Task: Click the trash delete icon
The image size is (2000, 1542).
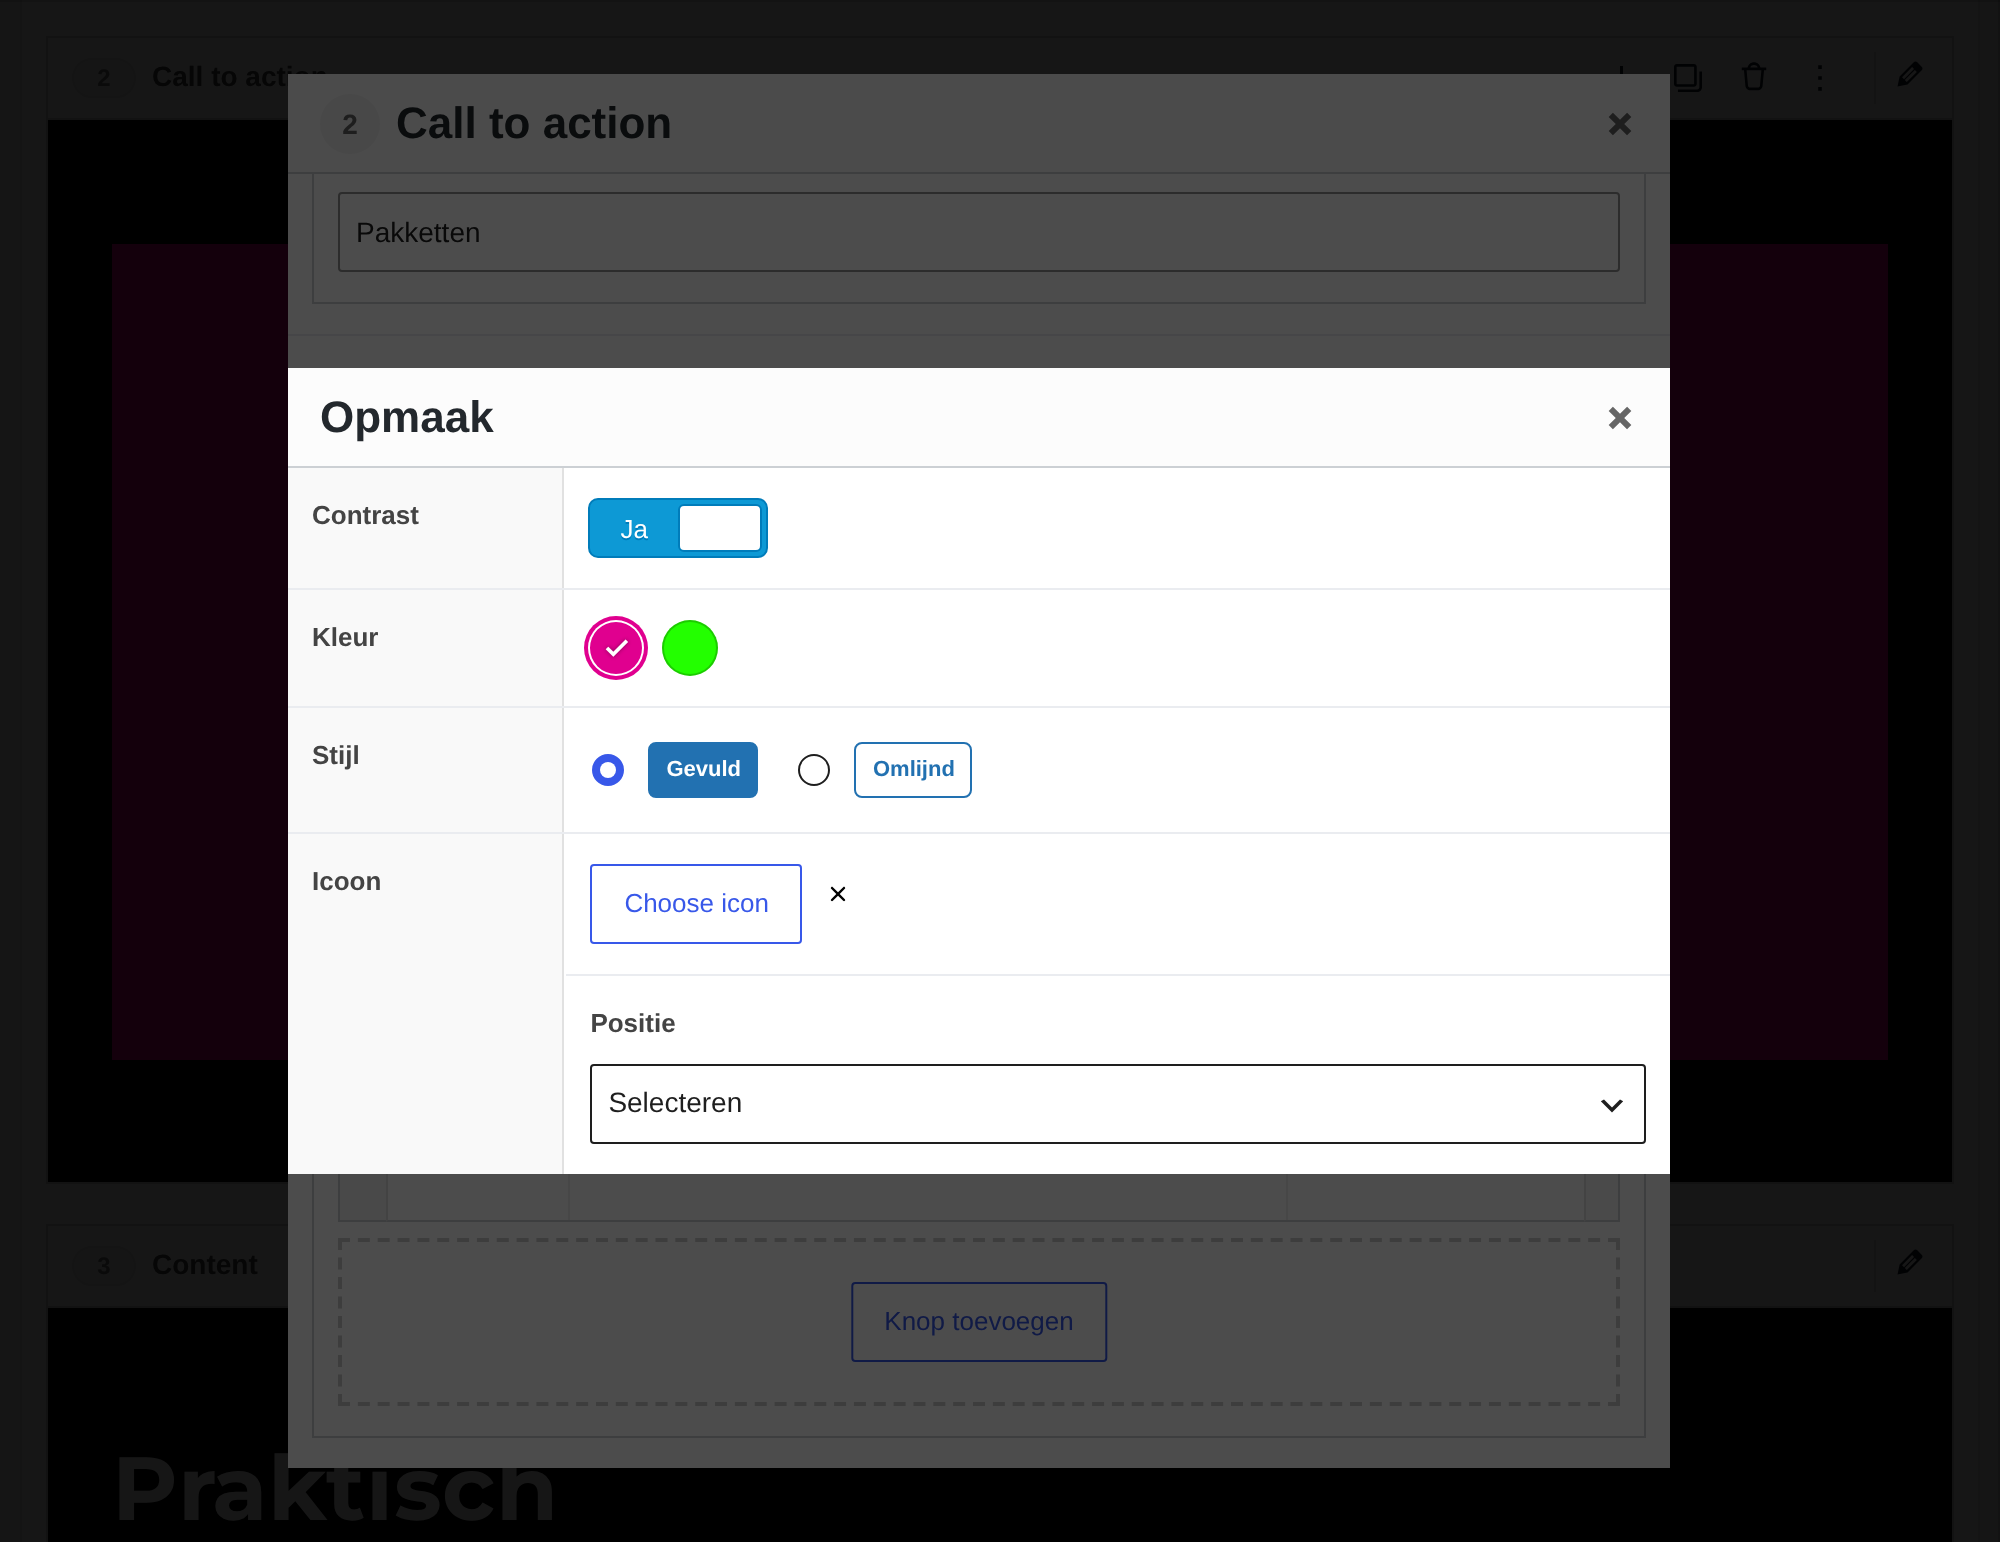Action: (1754, 77)
